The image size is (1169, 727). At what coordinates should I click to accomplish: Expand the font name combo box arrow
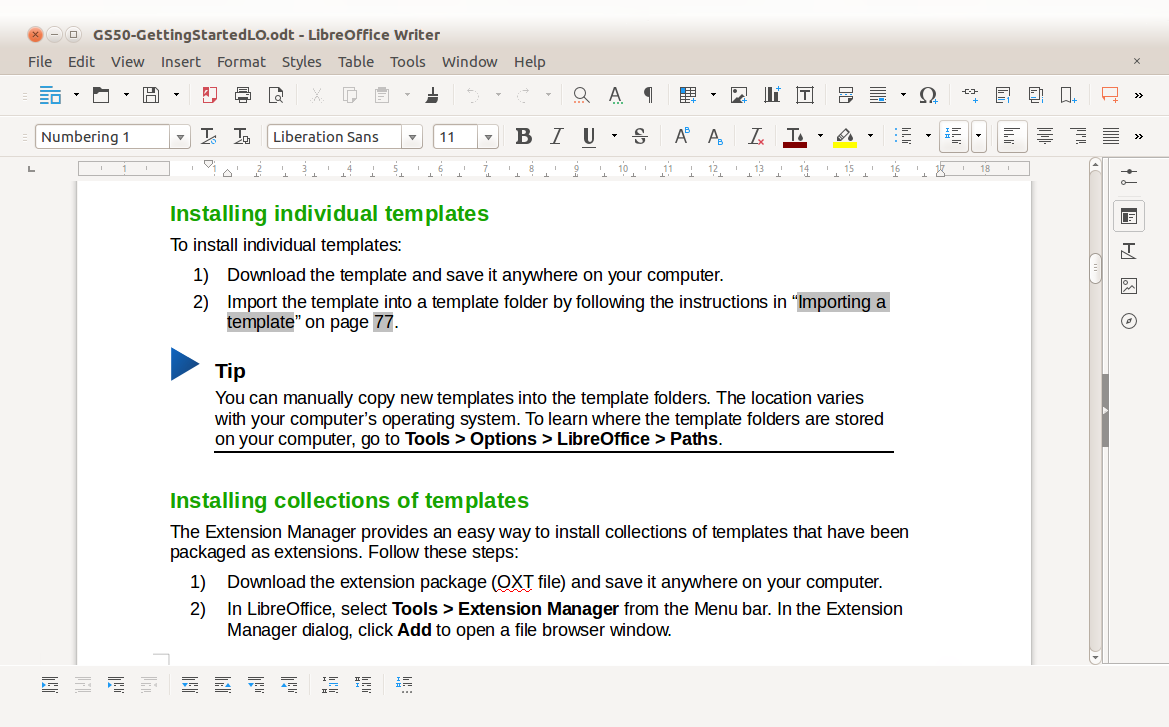click(412, 136)
